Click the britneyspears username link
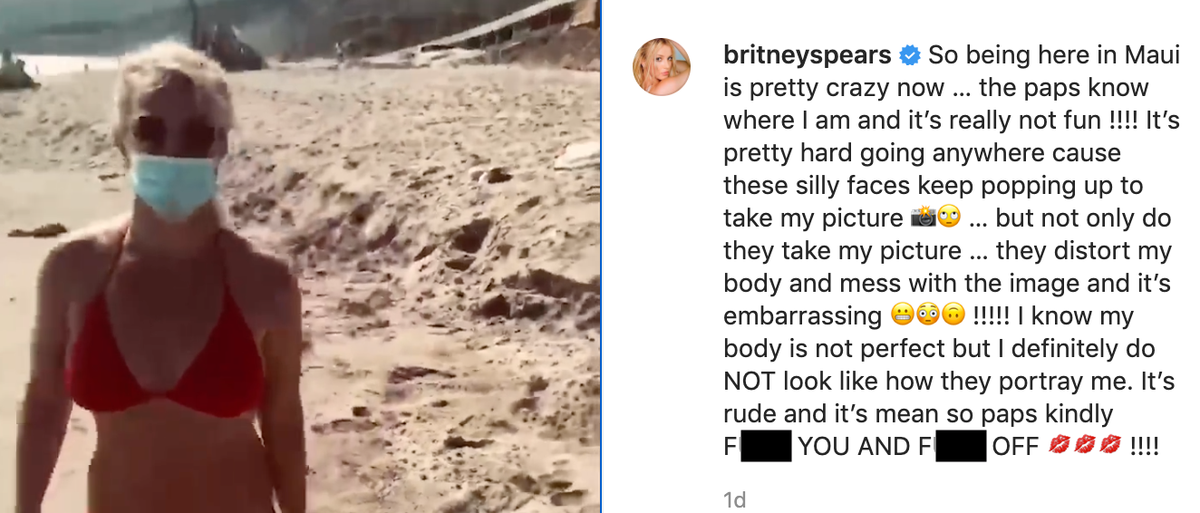 [807, 56]
